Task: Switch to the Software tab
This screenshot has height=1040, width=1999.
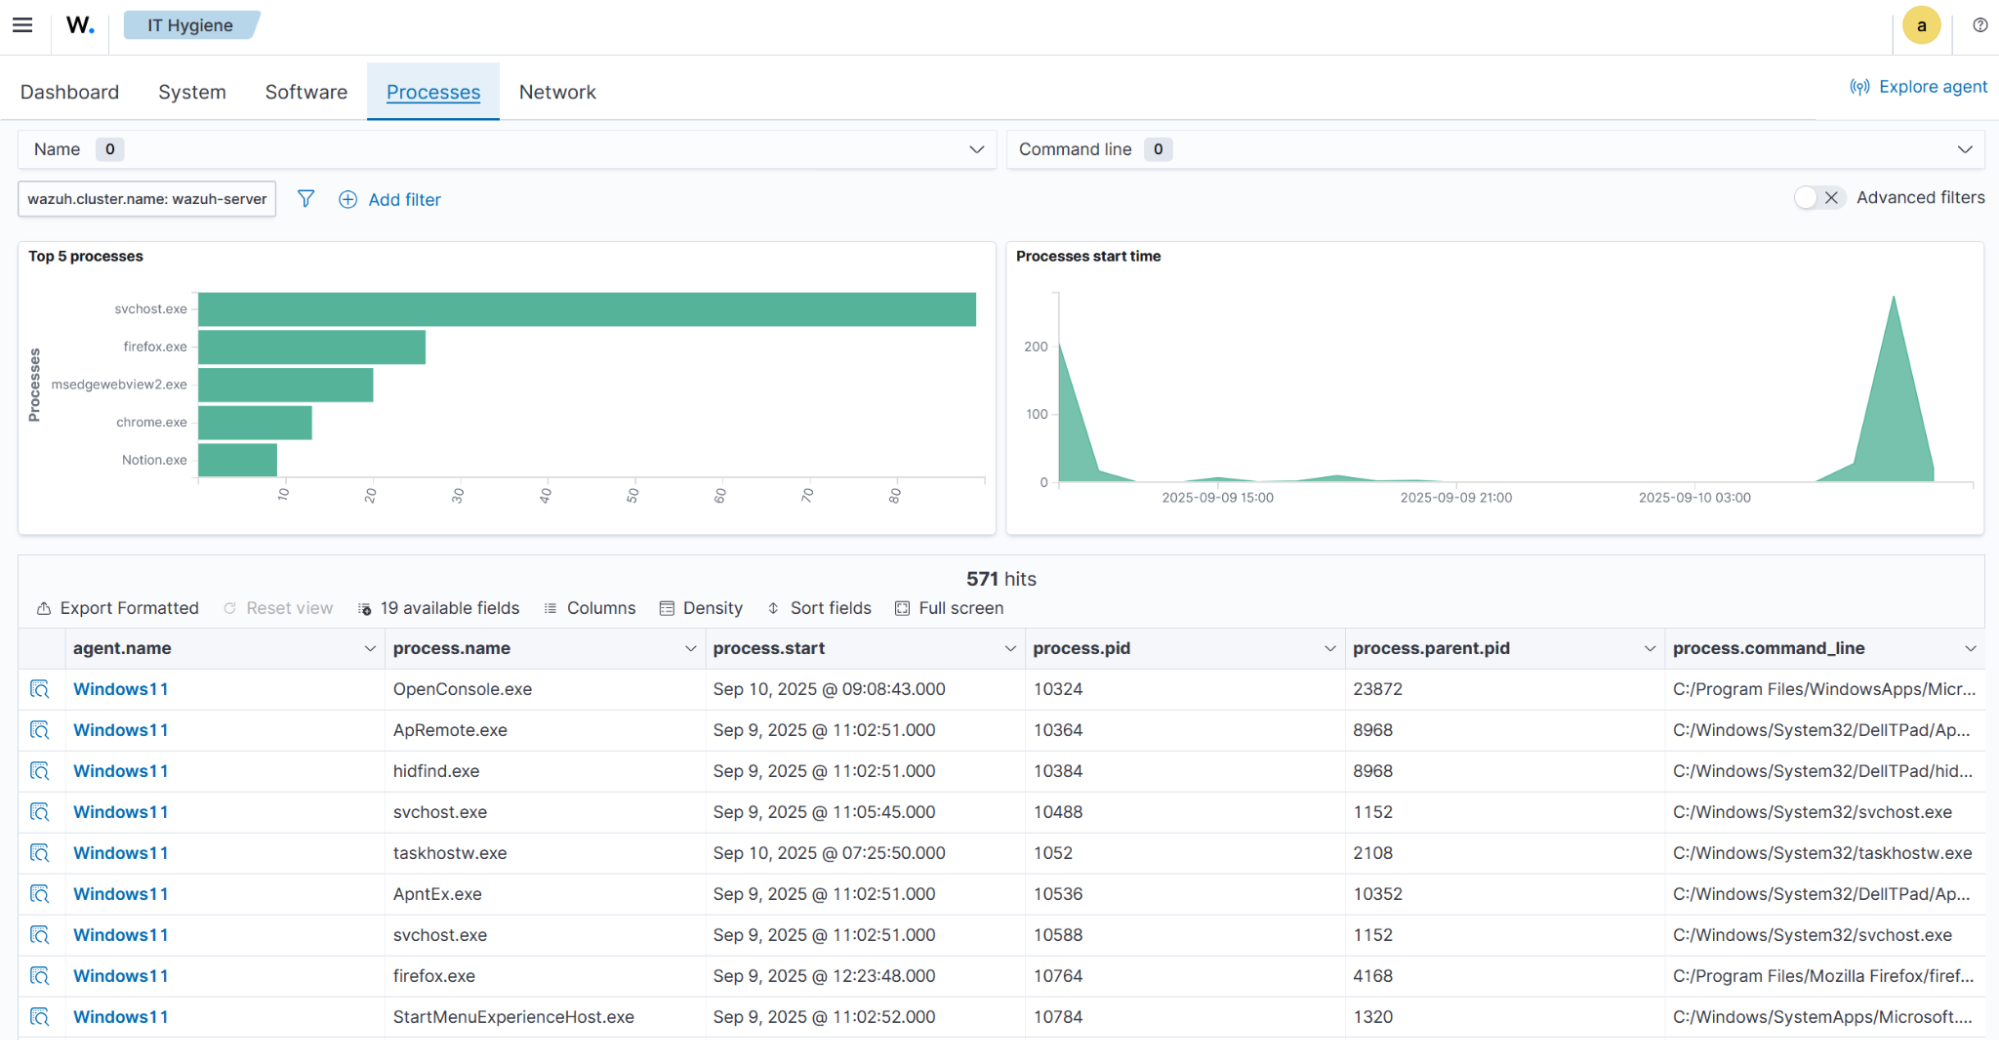Action: tap(306, 92)
